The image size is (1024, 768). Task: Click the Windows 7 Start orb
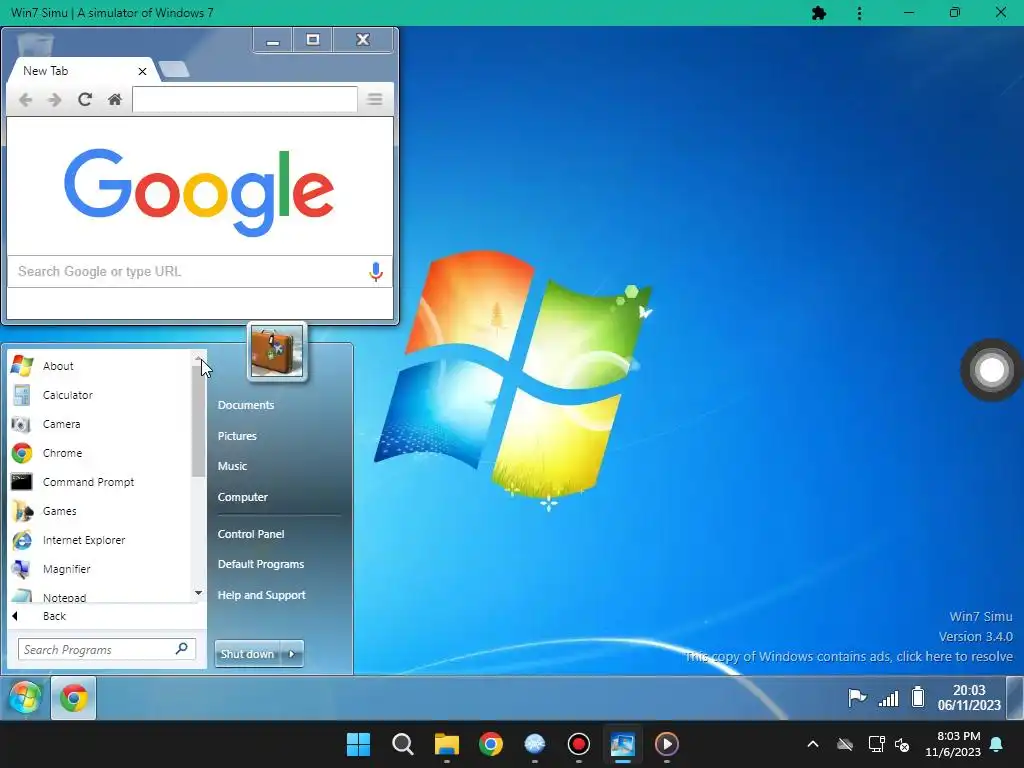(x=25, y=697)
